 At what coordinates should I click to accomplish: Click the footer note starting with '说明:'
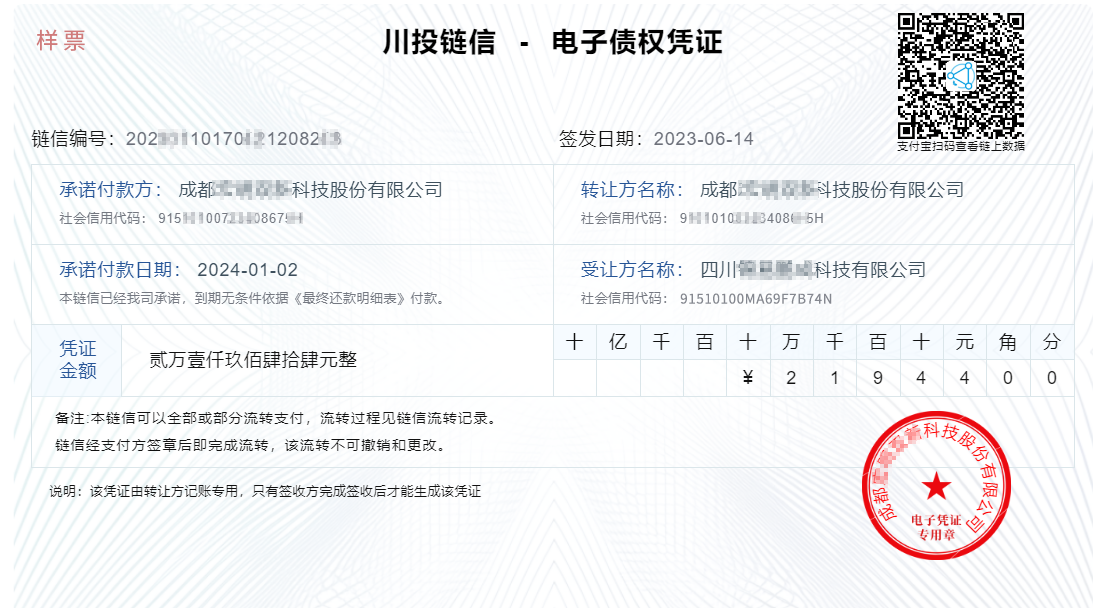[x=265, y=491]
